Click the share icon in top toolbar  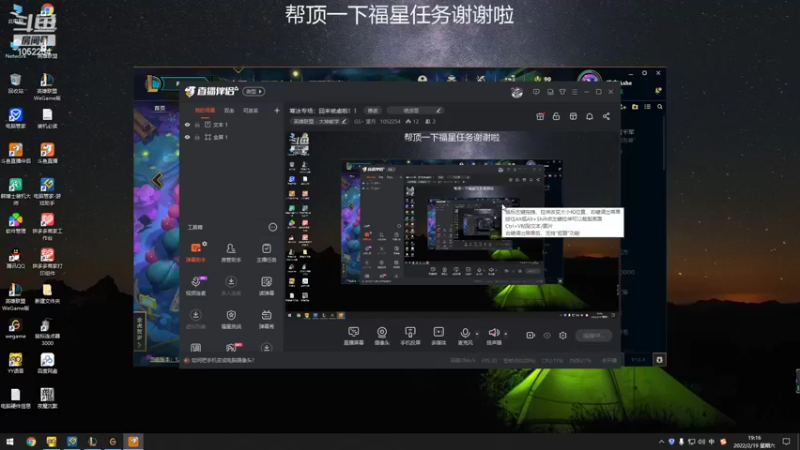(606, 116)
